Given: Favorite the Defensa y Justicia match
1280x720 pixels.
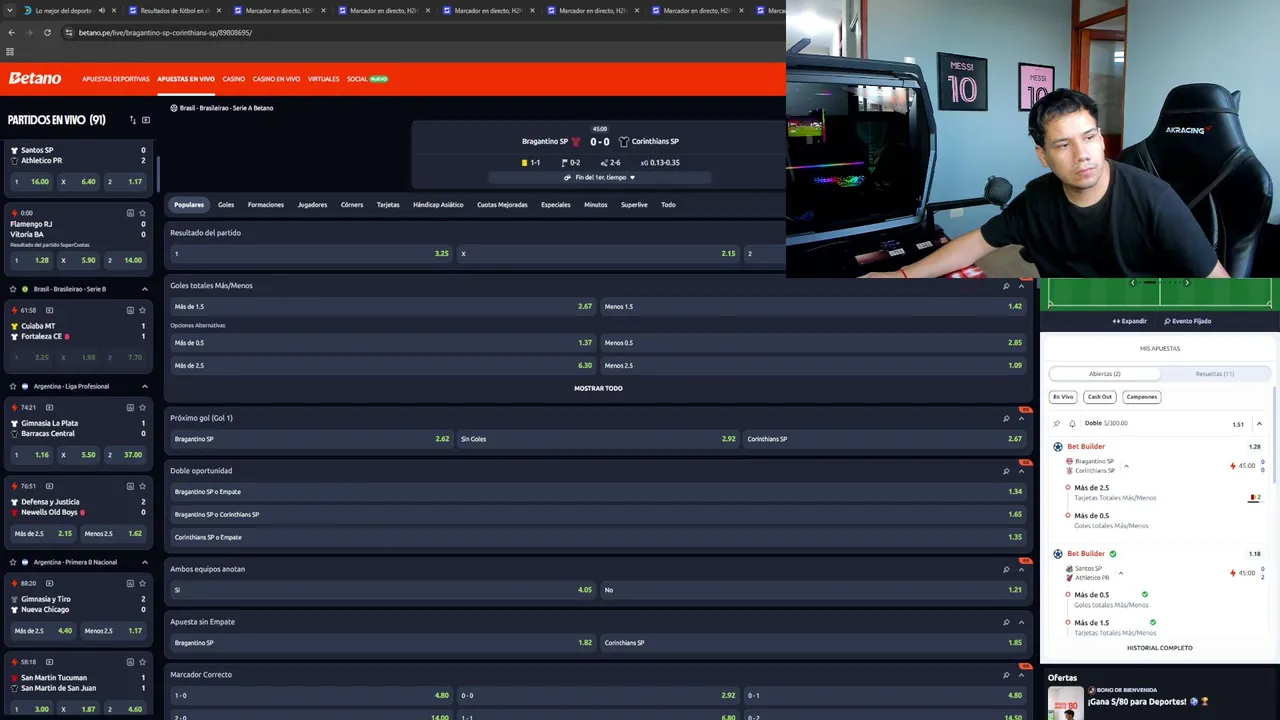Looking at the screenshot, I should [x=143, y=486].
